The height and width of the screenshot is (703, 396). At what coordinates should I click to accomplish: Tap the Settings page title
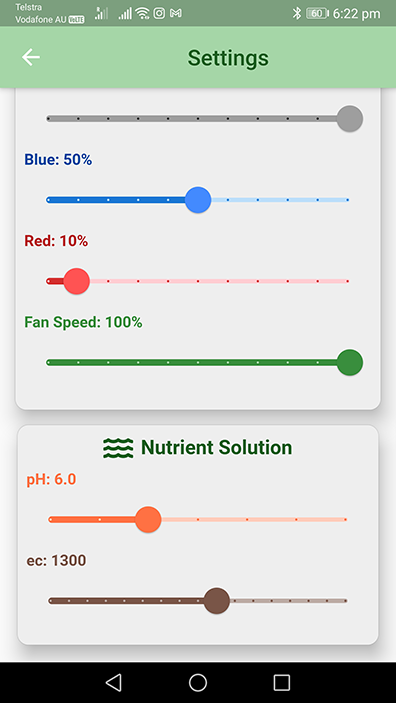point(228,58)
